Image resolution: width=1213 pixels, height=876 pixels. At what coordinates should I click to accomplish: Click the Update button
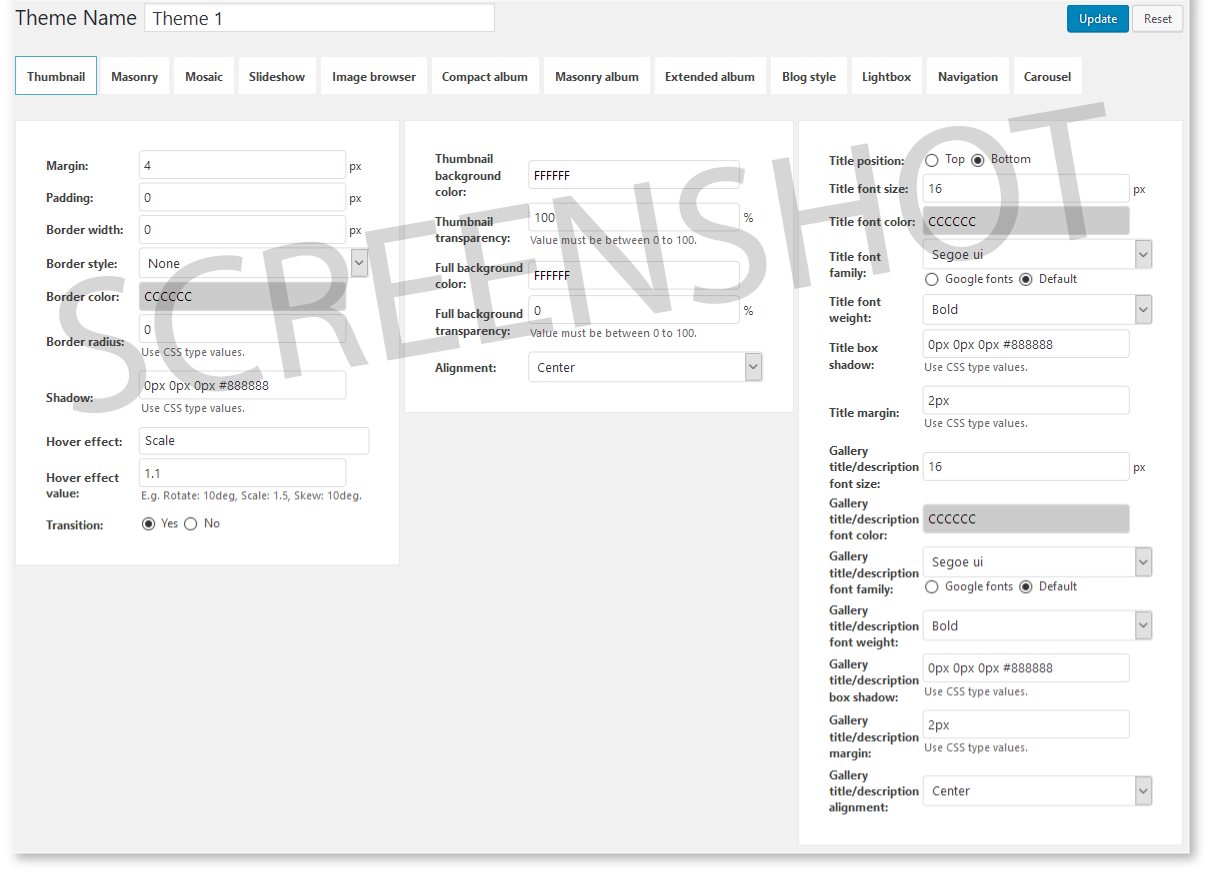[1098, 19]
